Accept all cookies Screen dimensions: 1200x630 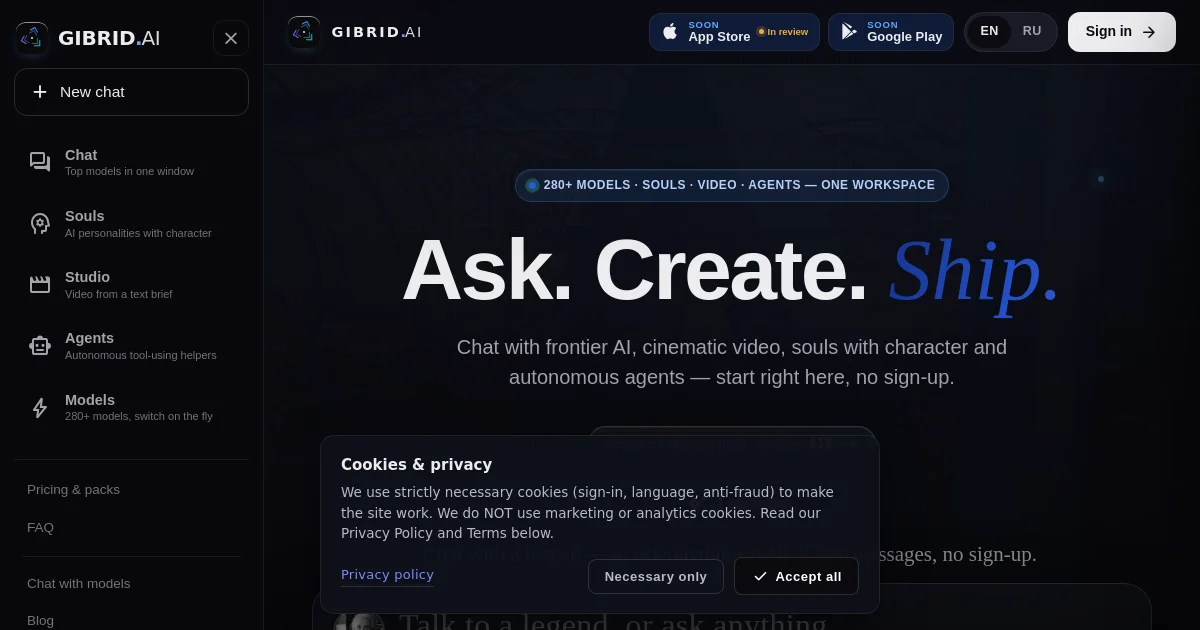point(796,577)
